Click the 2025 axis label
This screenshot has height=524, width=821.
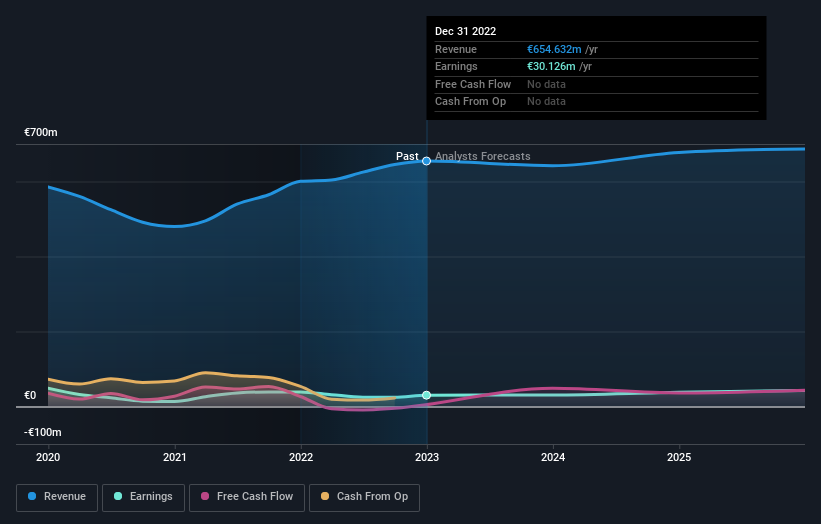tap(679, 458)
